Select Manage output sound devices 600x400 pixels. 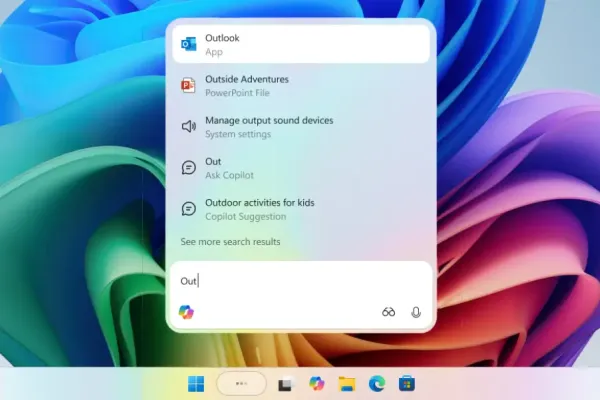point(301,127)
